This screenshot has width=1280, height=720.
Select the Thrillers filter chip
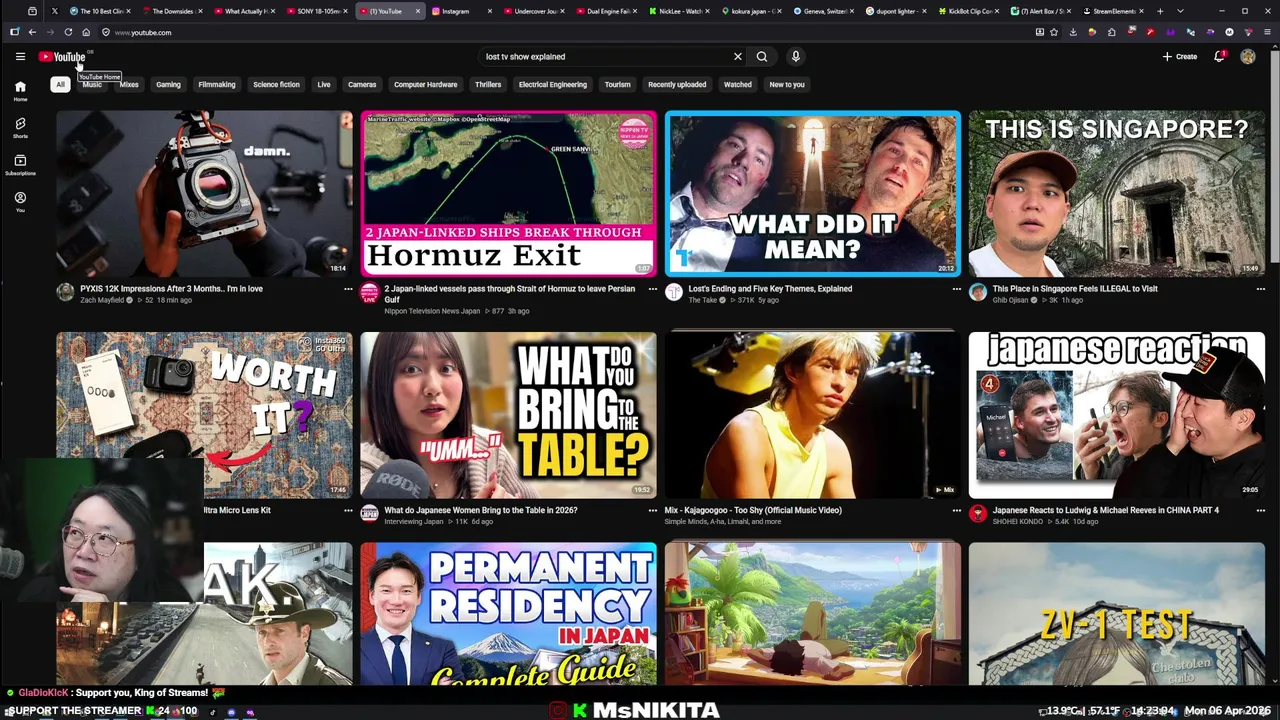pyautogui.click(x=488, y=85)
